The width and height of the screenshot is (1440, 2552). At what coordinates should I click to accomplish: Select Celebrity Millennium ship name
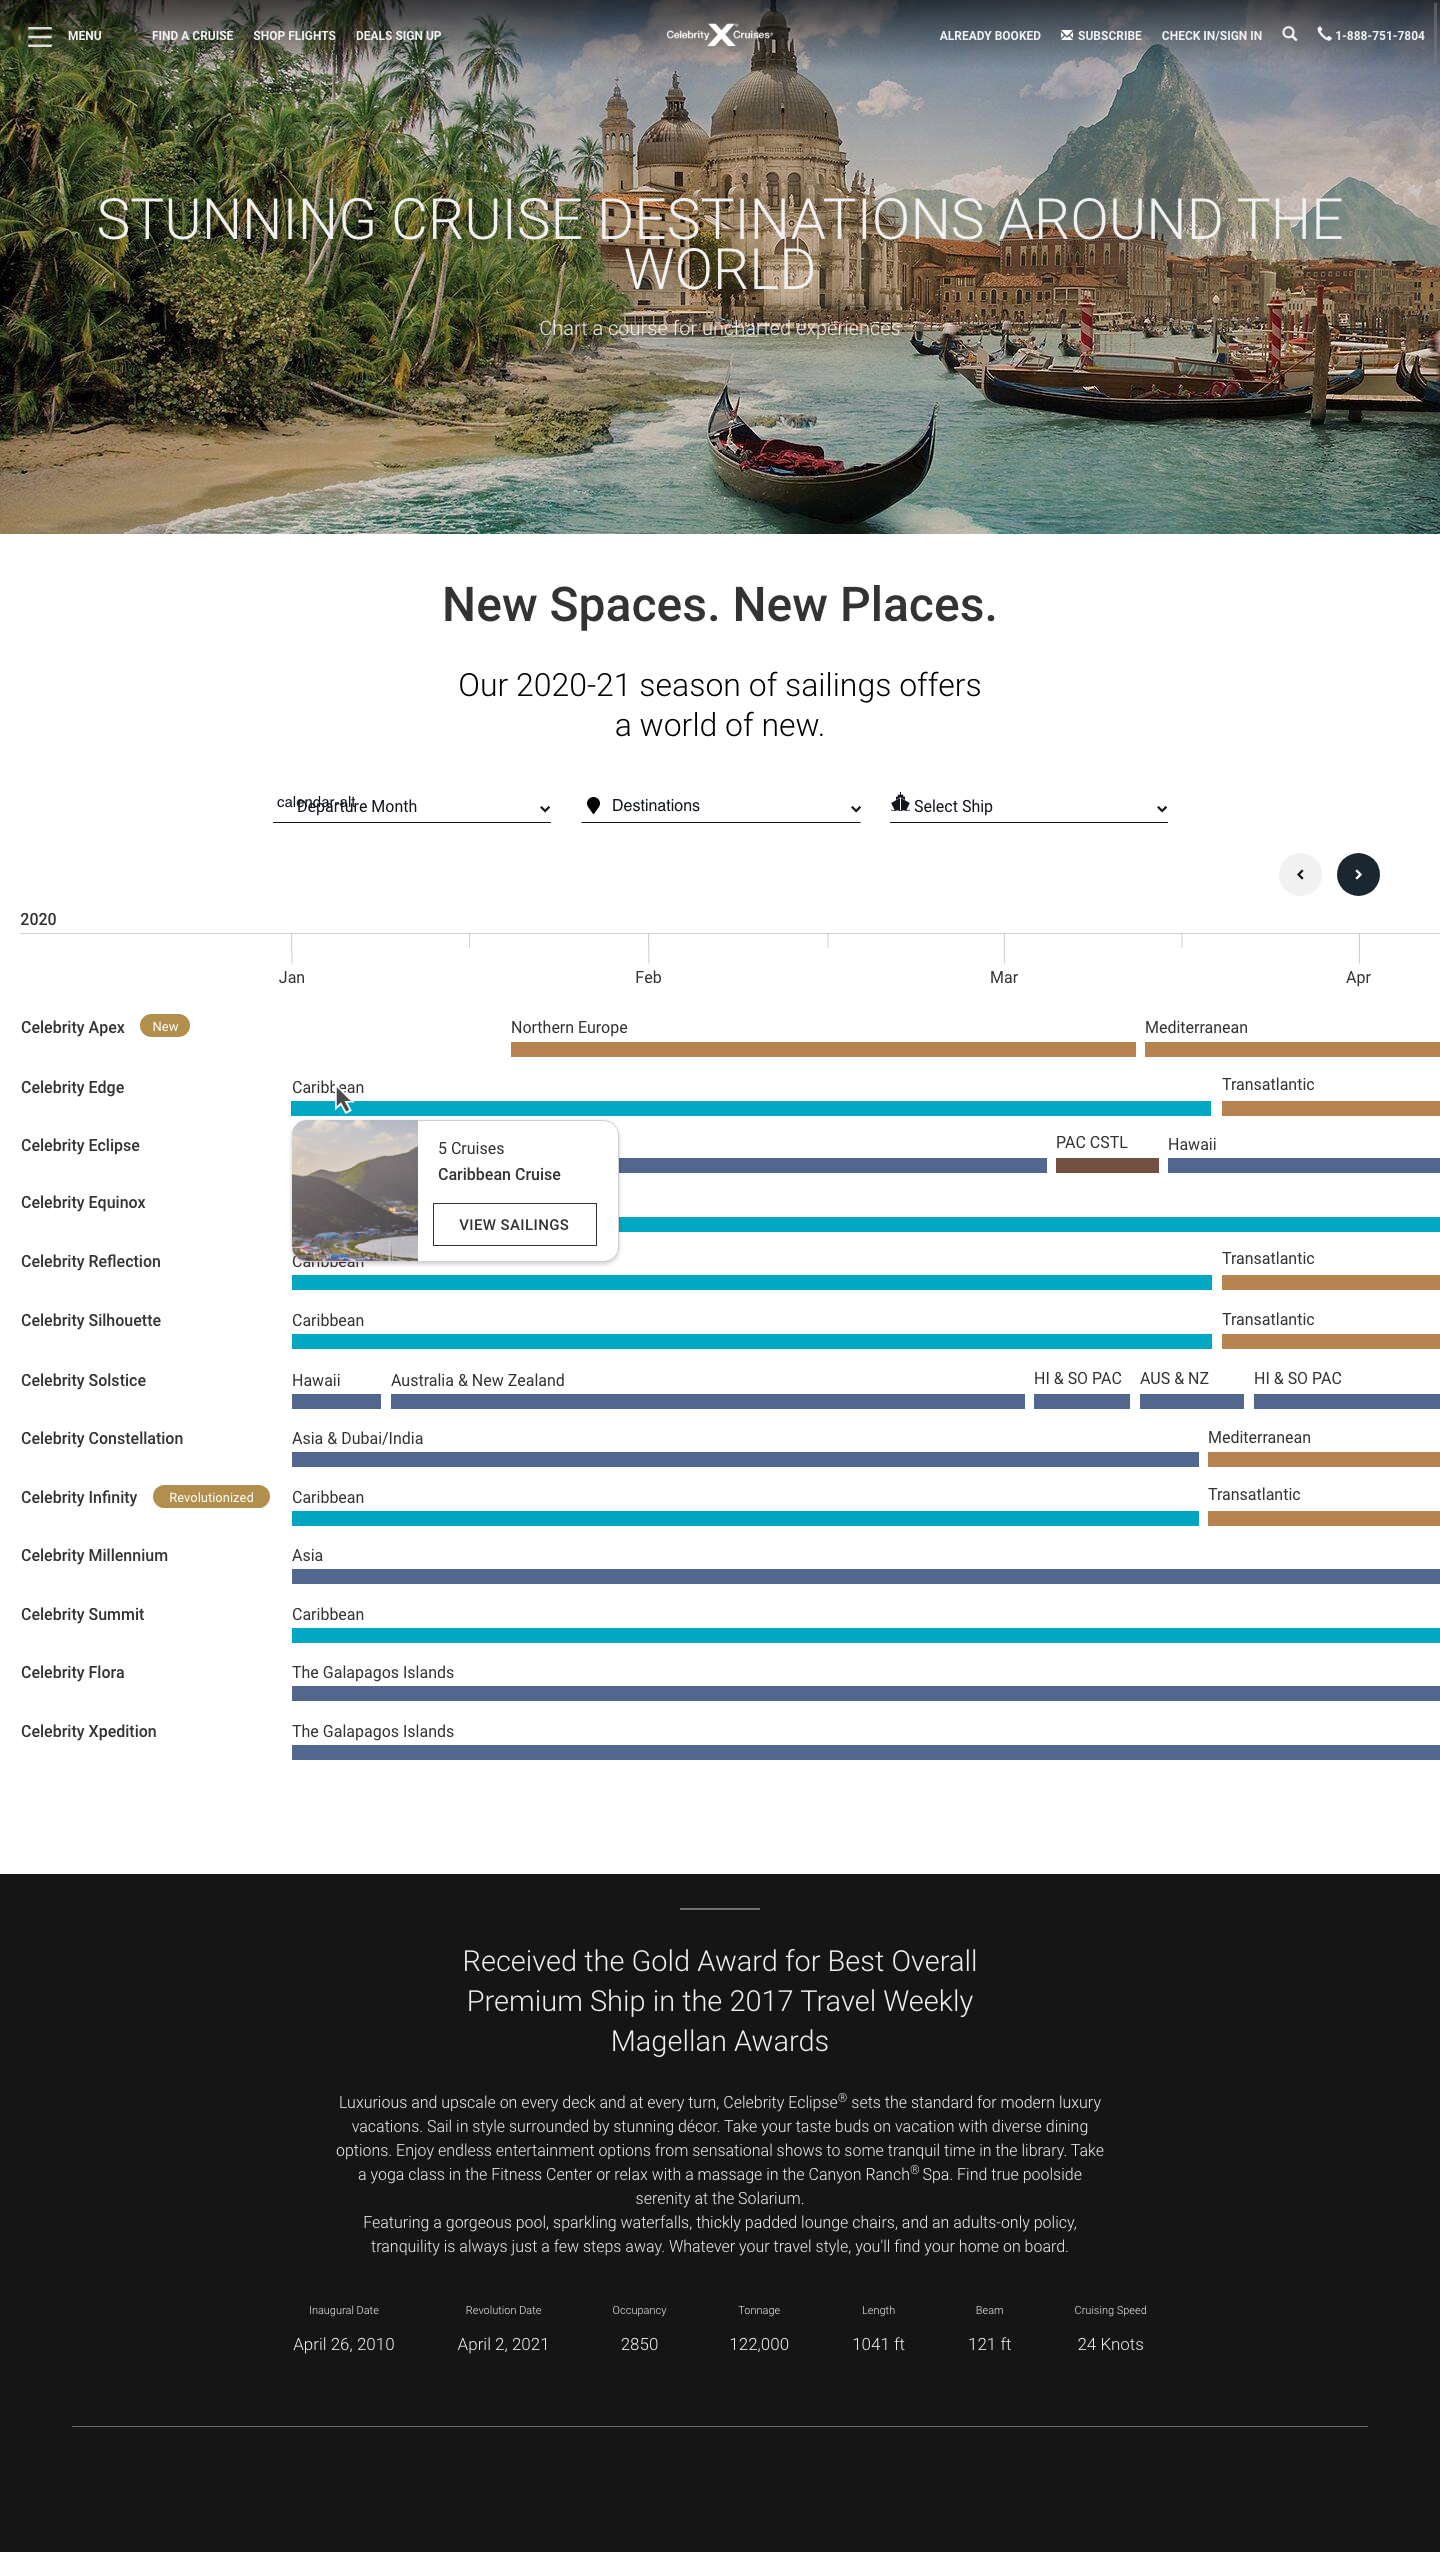[x=94, y=1556]
